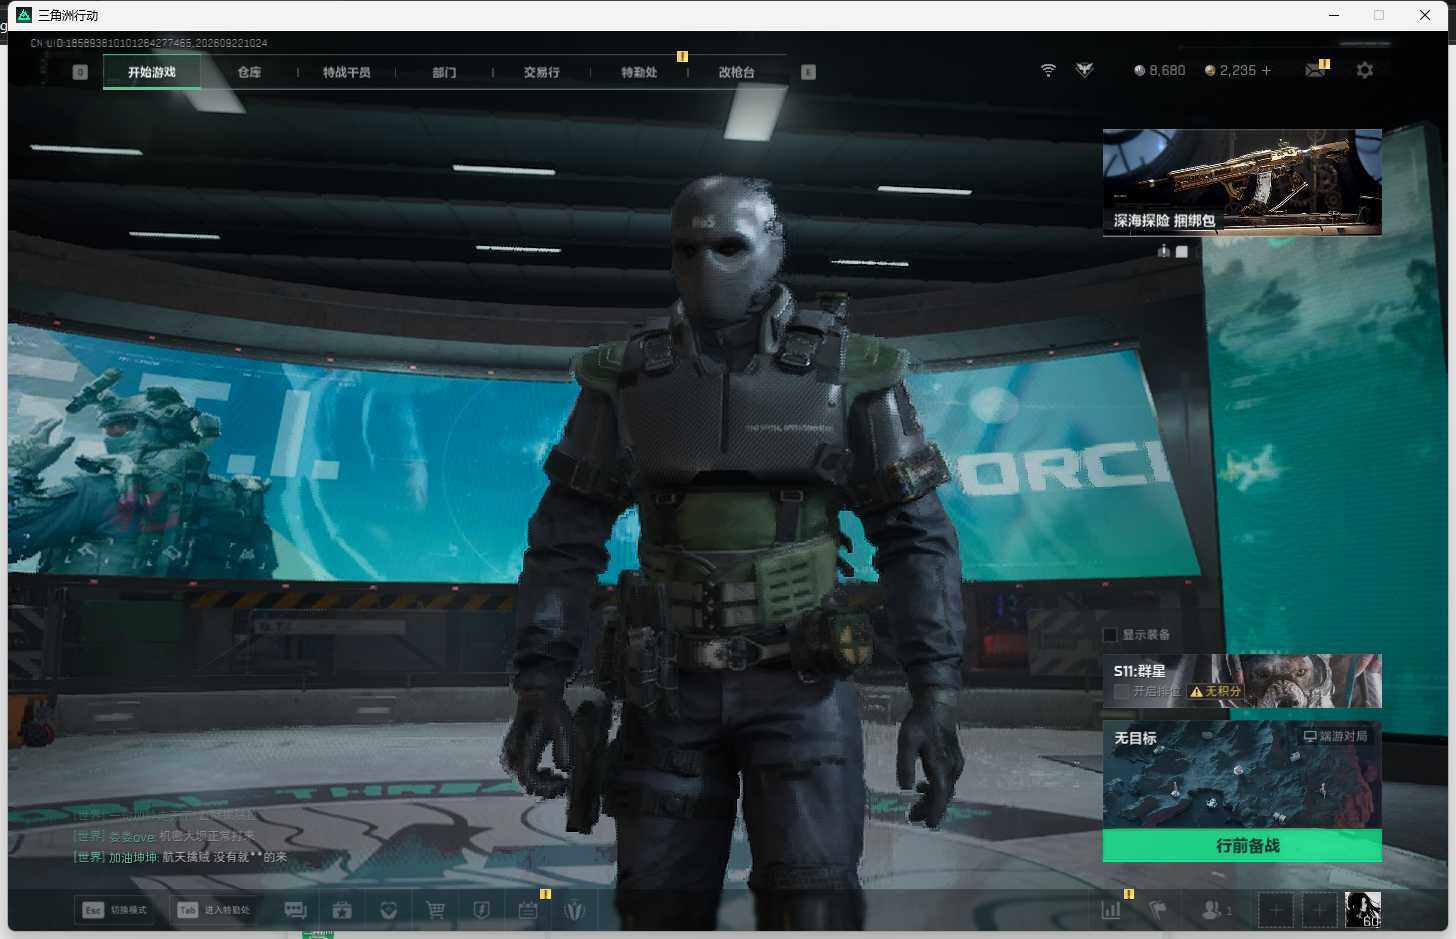The height and width of the screenshot is (939, 1456).
Task: Switch to the 特勤处 tab
Action: pos(639,72)
